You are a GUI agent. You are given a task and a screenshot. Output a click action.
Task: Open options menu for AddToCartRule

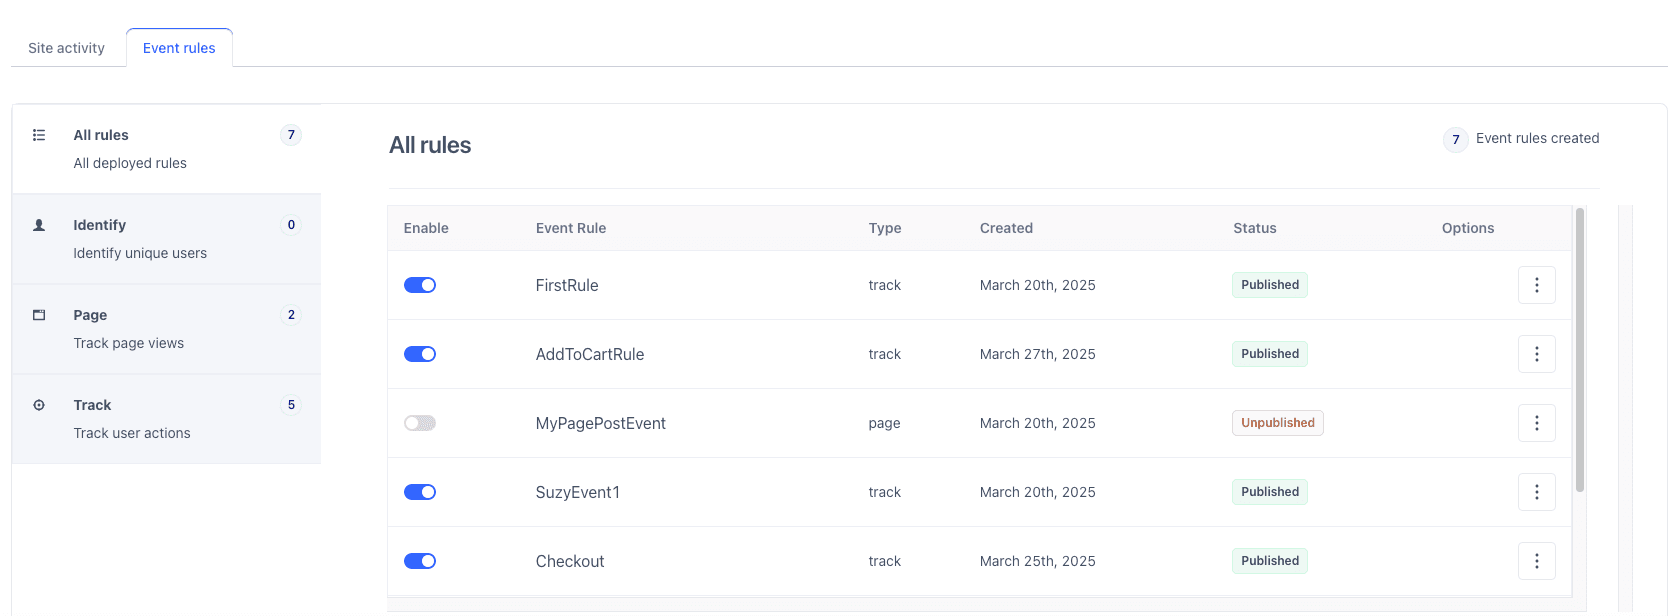1537,354
